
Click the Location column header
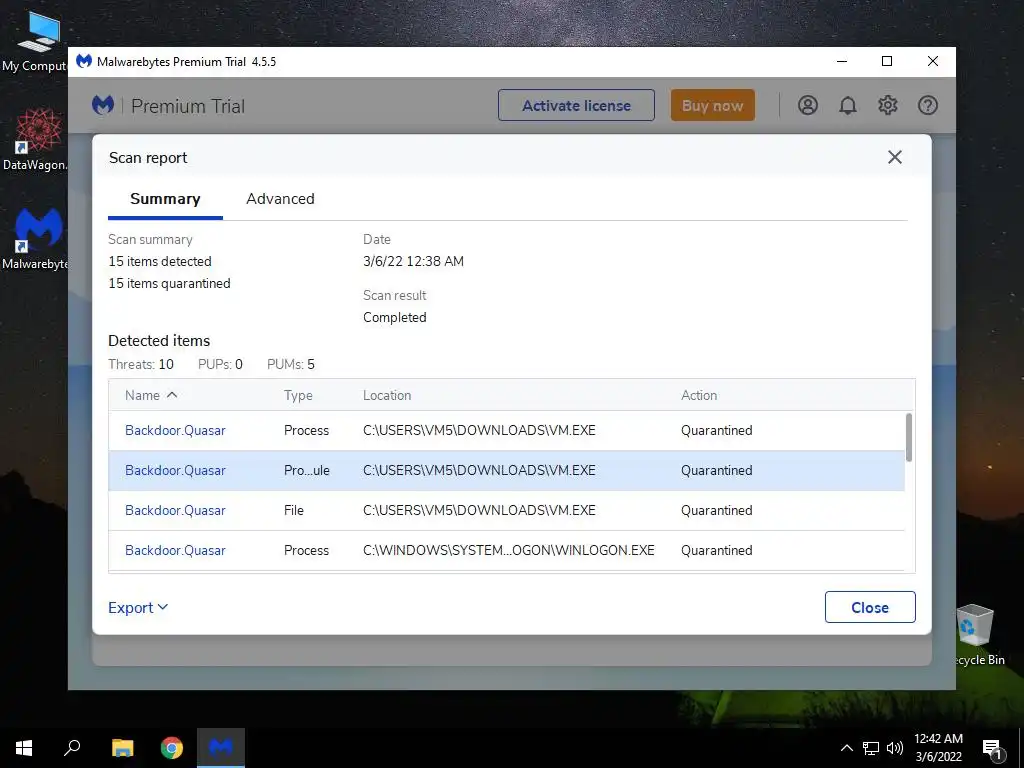coord(387,395)
